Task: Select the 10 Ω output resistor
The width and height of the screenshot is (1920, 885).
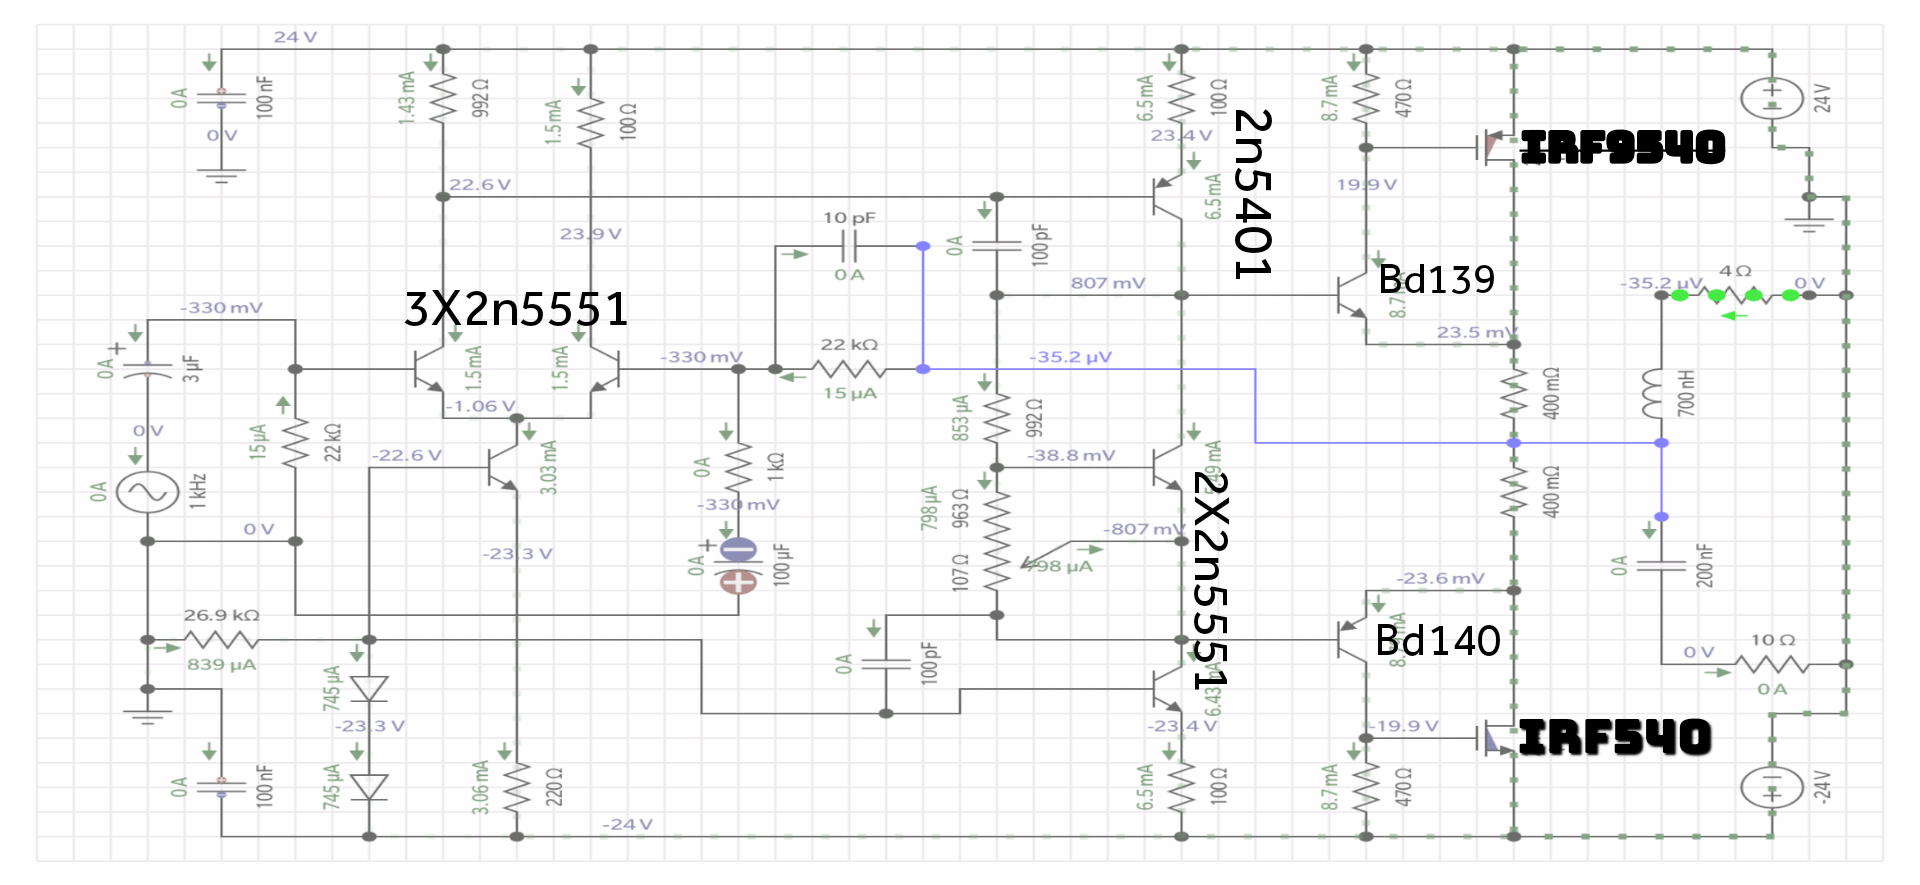Action: pyautogui.click(x=1771, y=664)
